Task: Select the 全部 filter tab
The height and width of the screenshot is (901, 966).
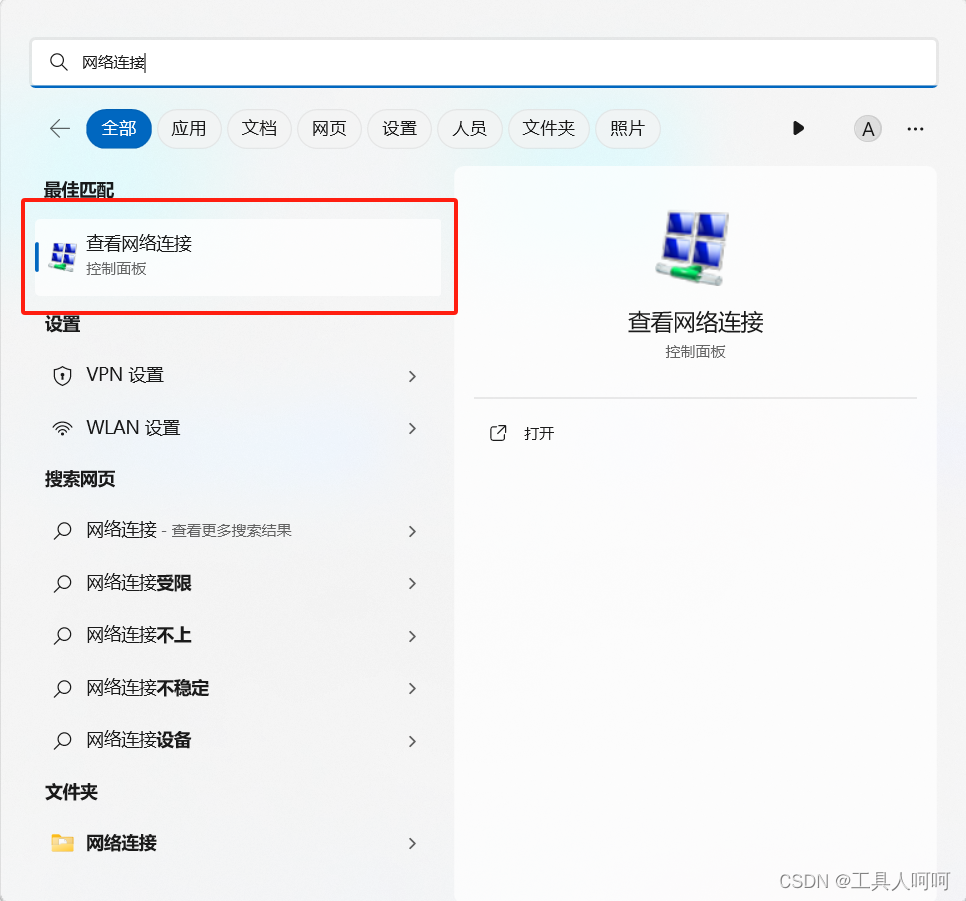Action: click(x=119, y=129)
